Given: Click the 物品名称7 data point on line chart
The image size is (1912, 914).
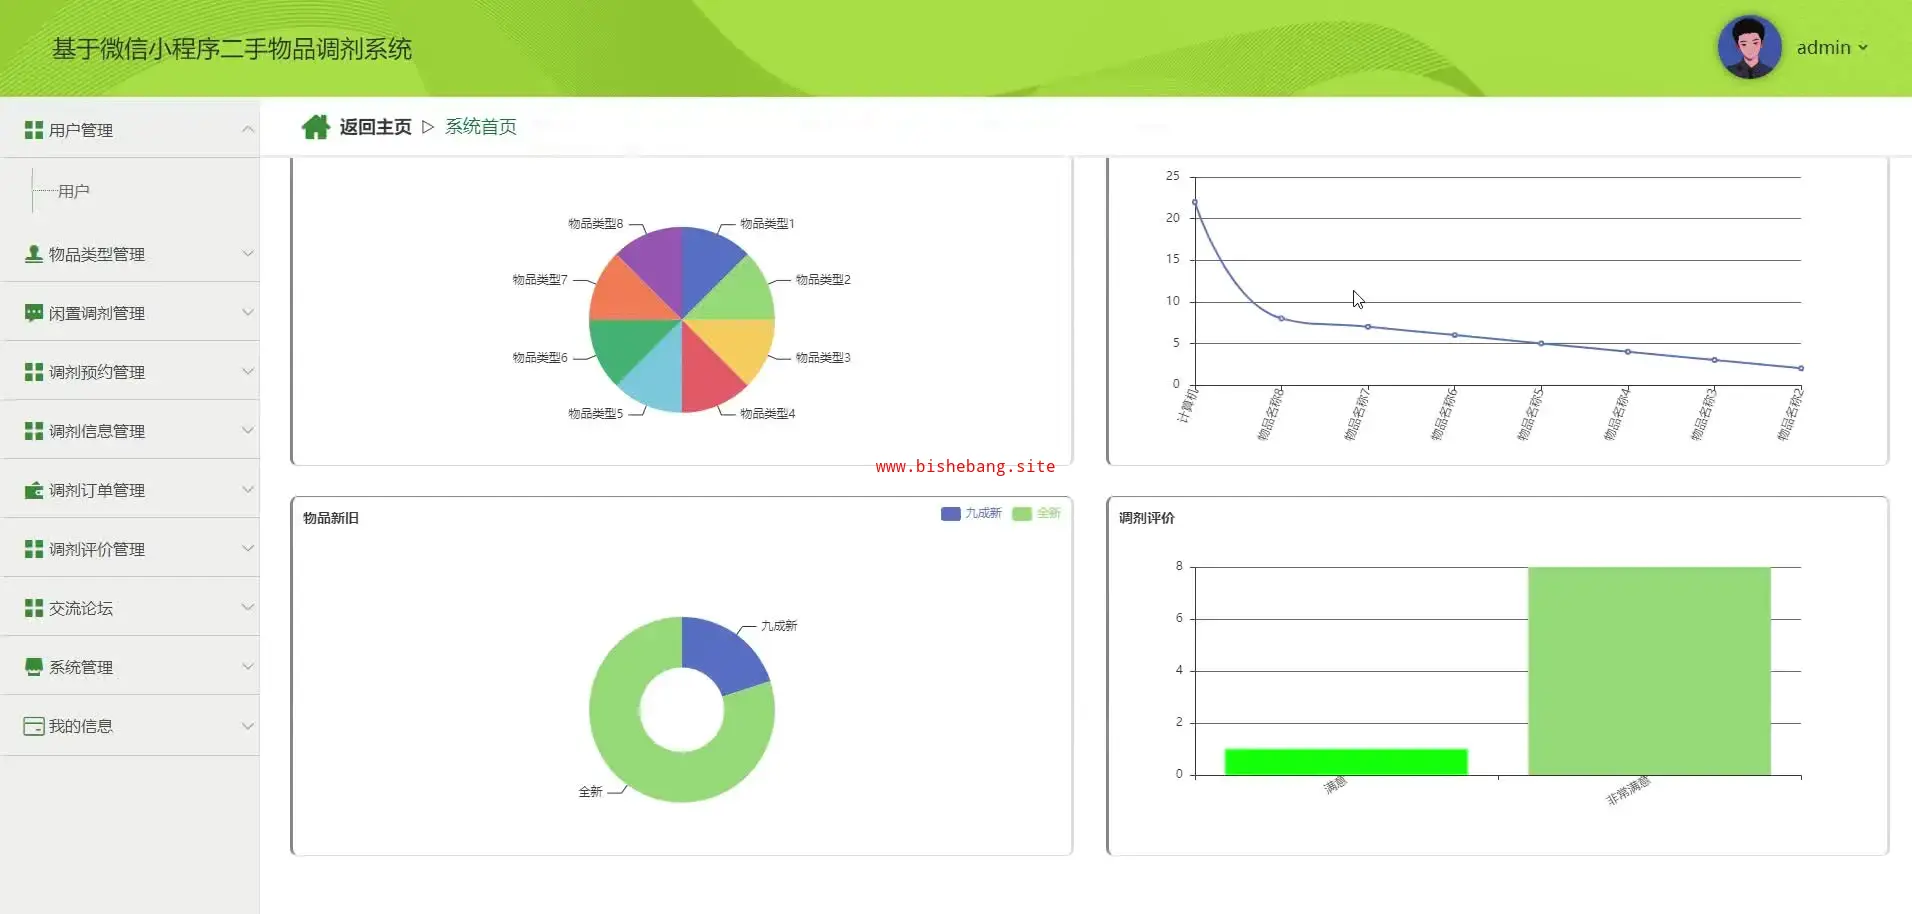Looking at the screenshot, I should [x=1368, y=327].
